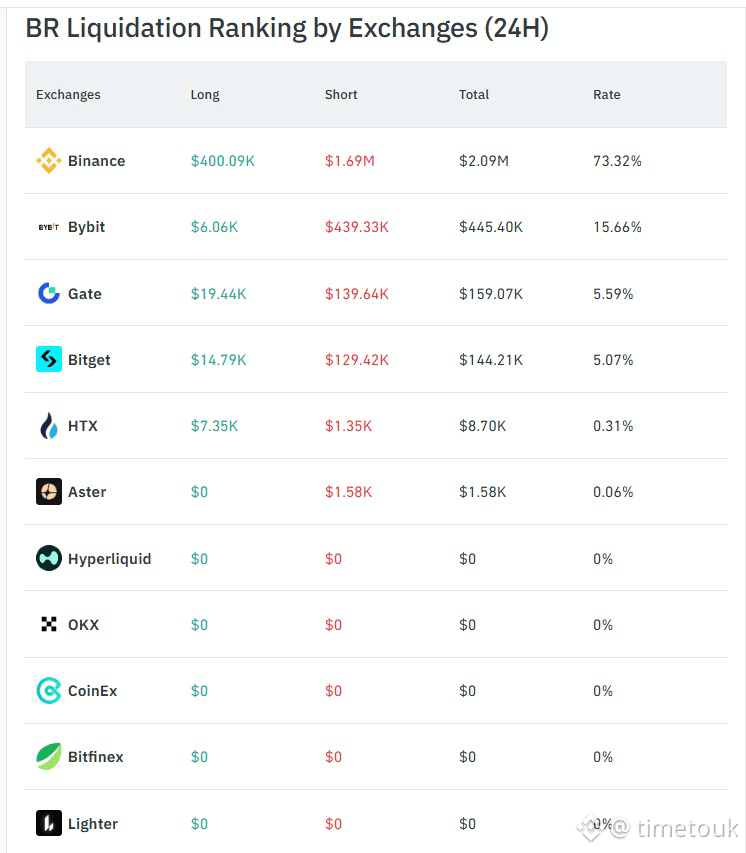Click the CoinEx logo icon

(x=48, y=690)
